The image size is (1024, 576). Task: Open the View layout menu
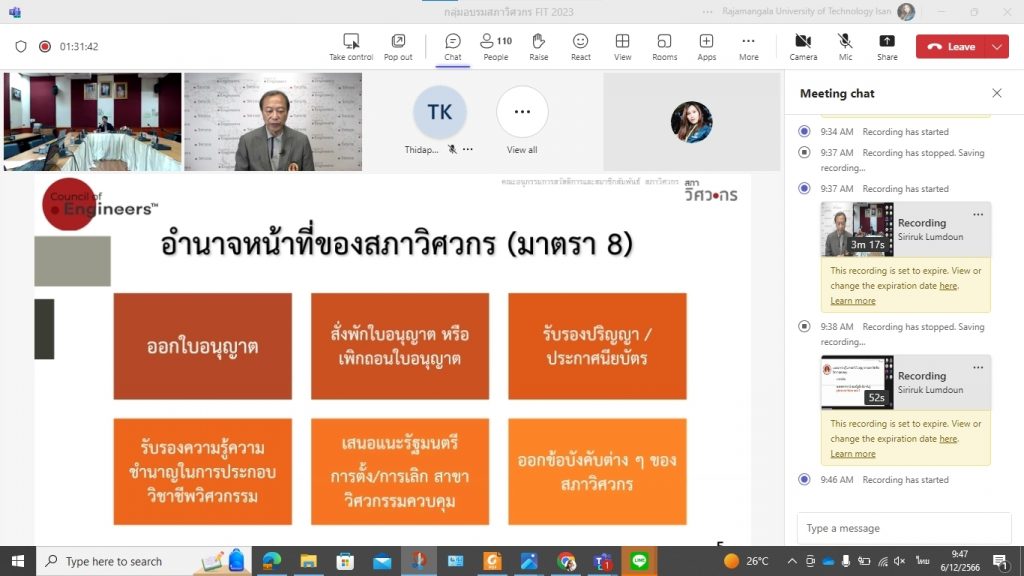(x=622, y=46)
